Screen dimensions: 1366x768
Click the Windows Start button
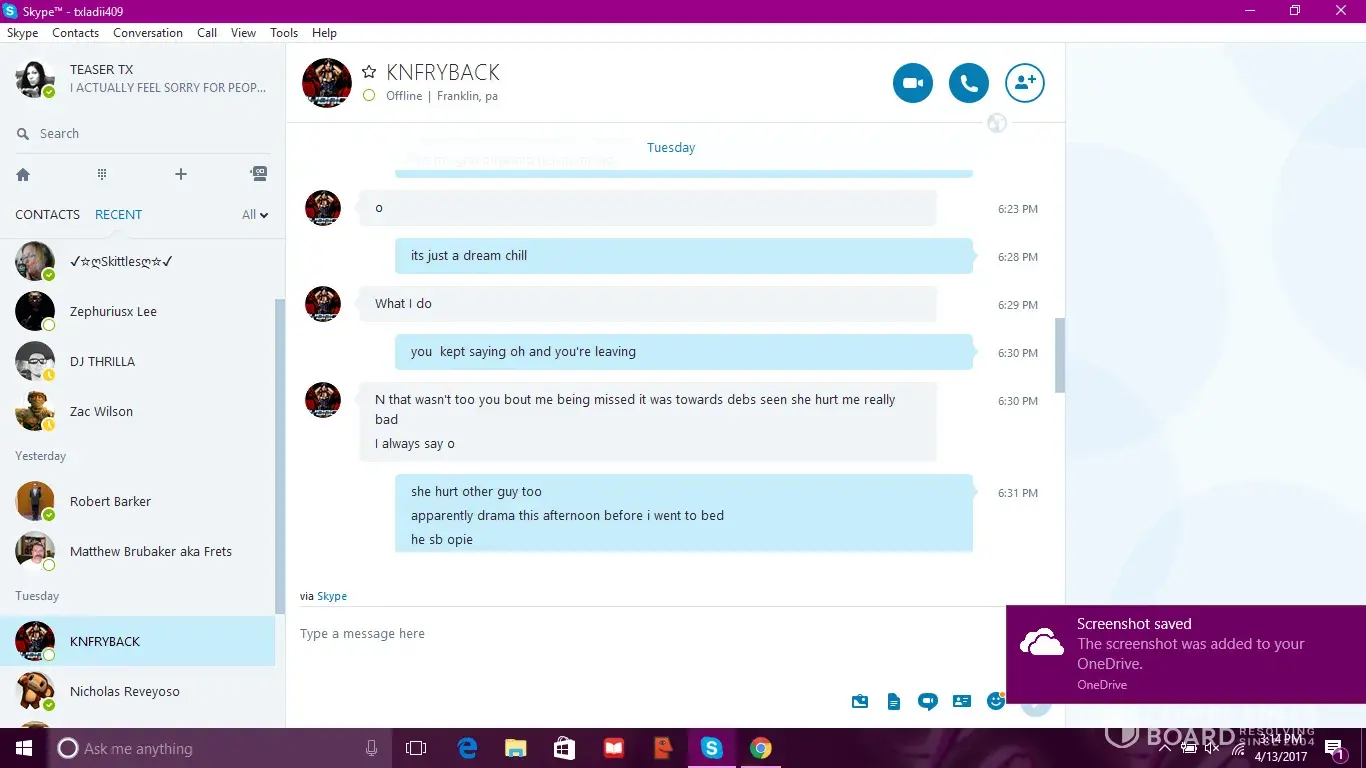pyautogui.click(x=23, y=748)
